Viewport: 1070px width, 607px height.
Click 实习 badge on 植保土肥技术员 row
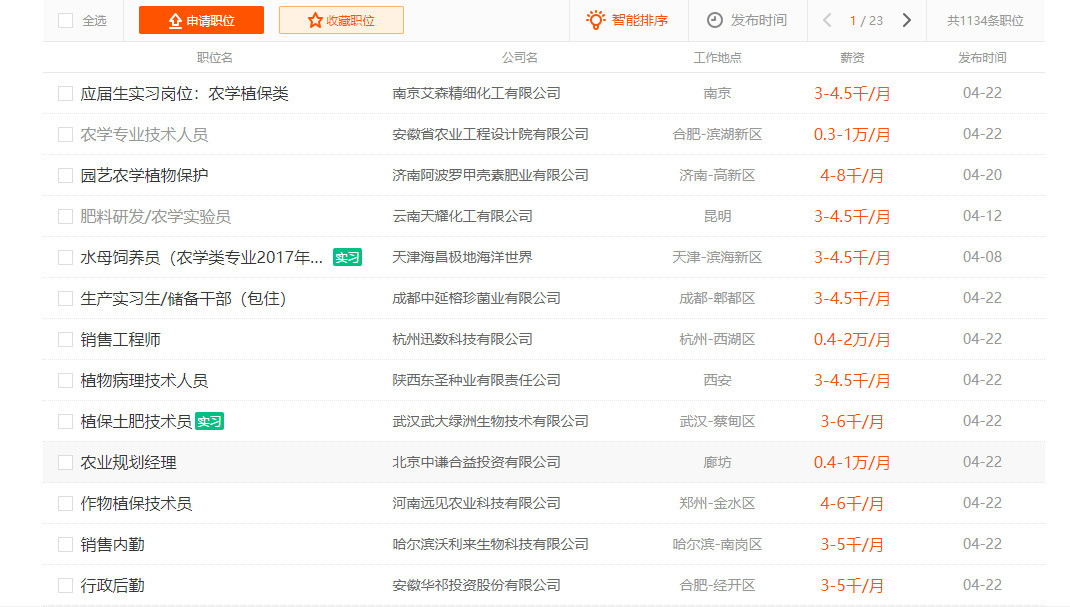click(209, 421)
